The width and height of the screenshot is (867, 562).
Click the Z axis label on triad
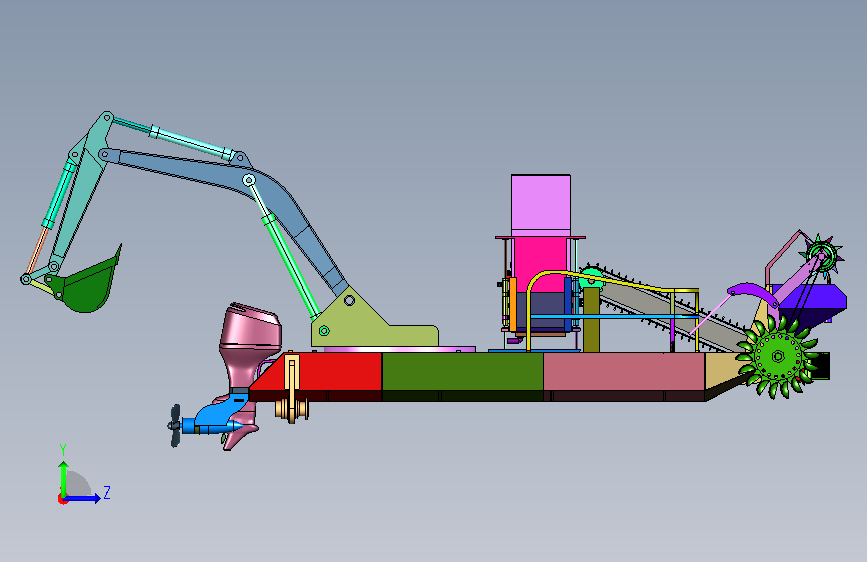point(107,492)
